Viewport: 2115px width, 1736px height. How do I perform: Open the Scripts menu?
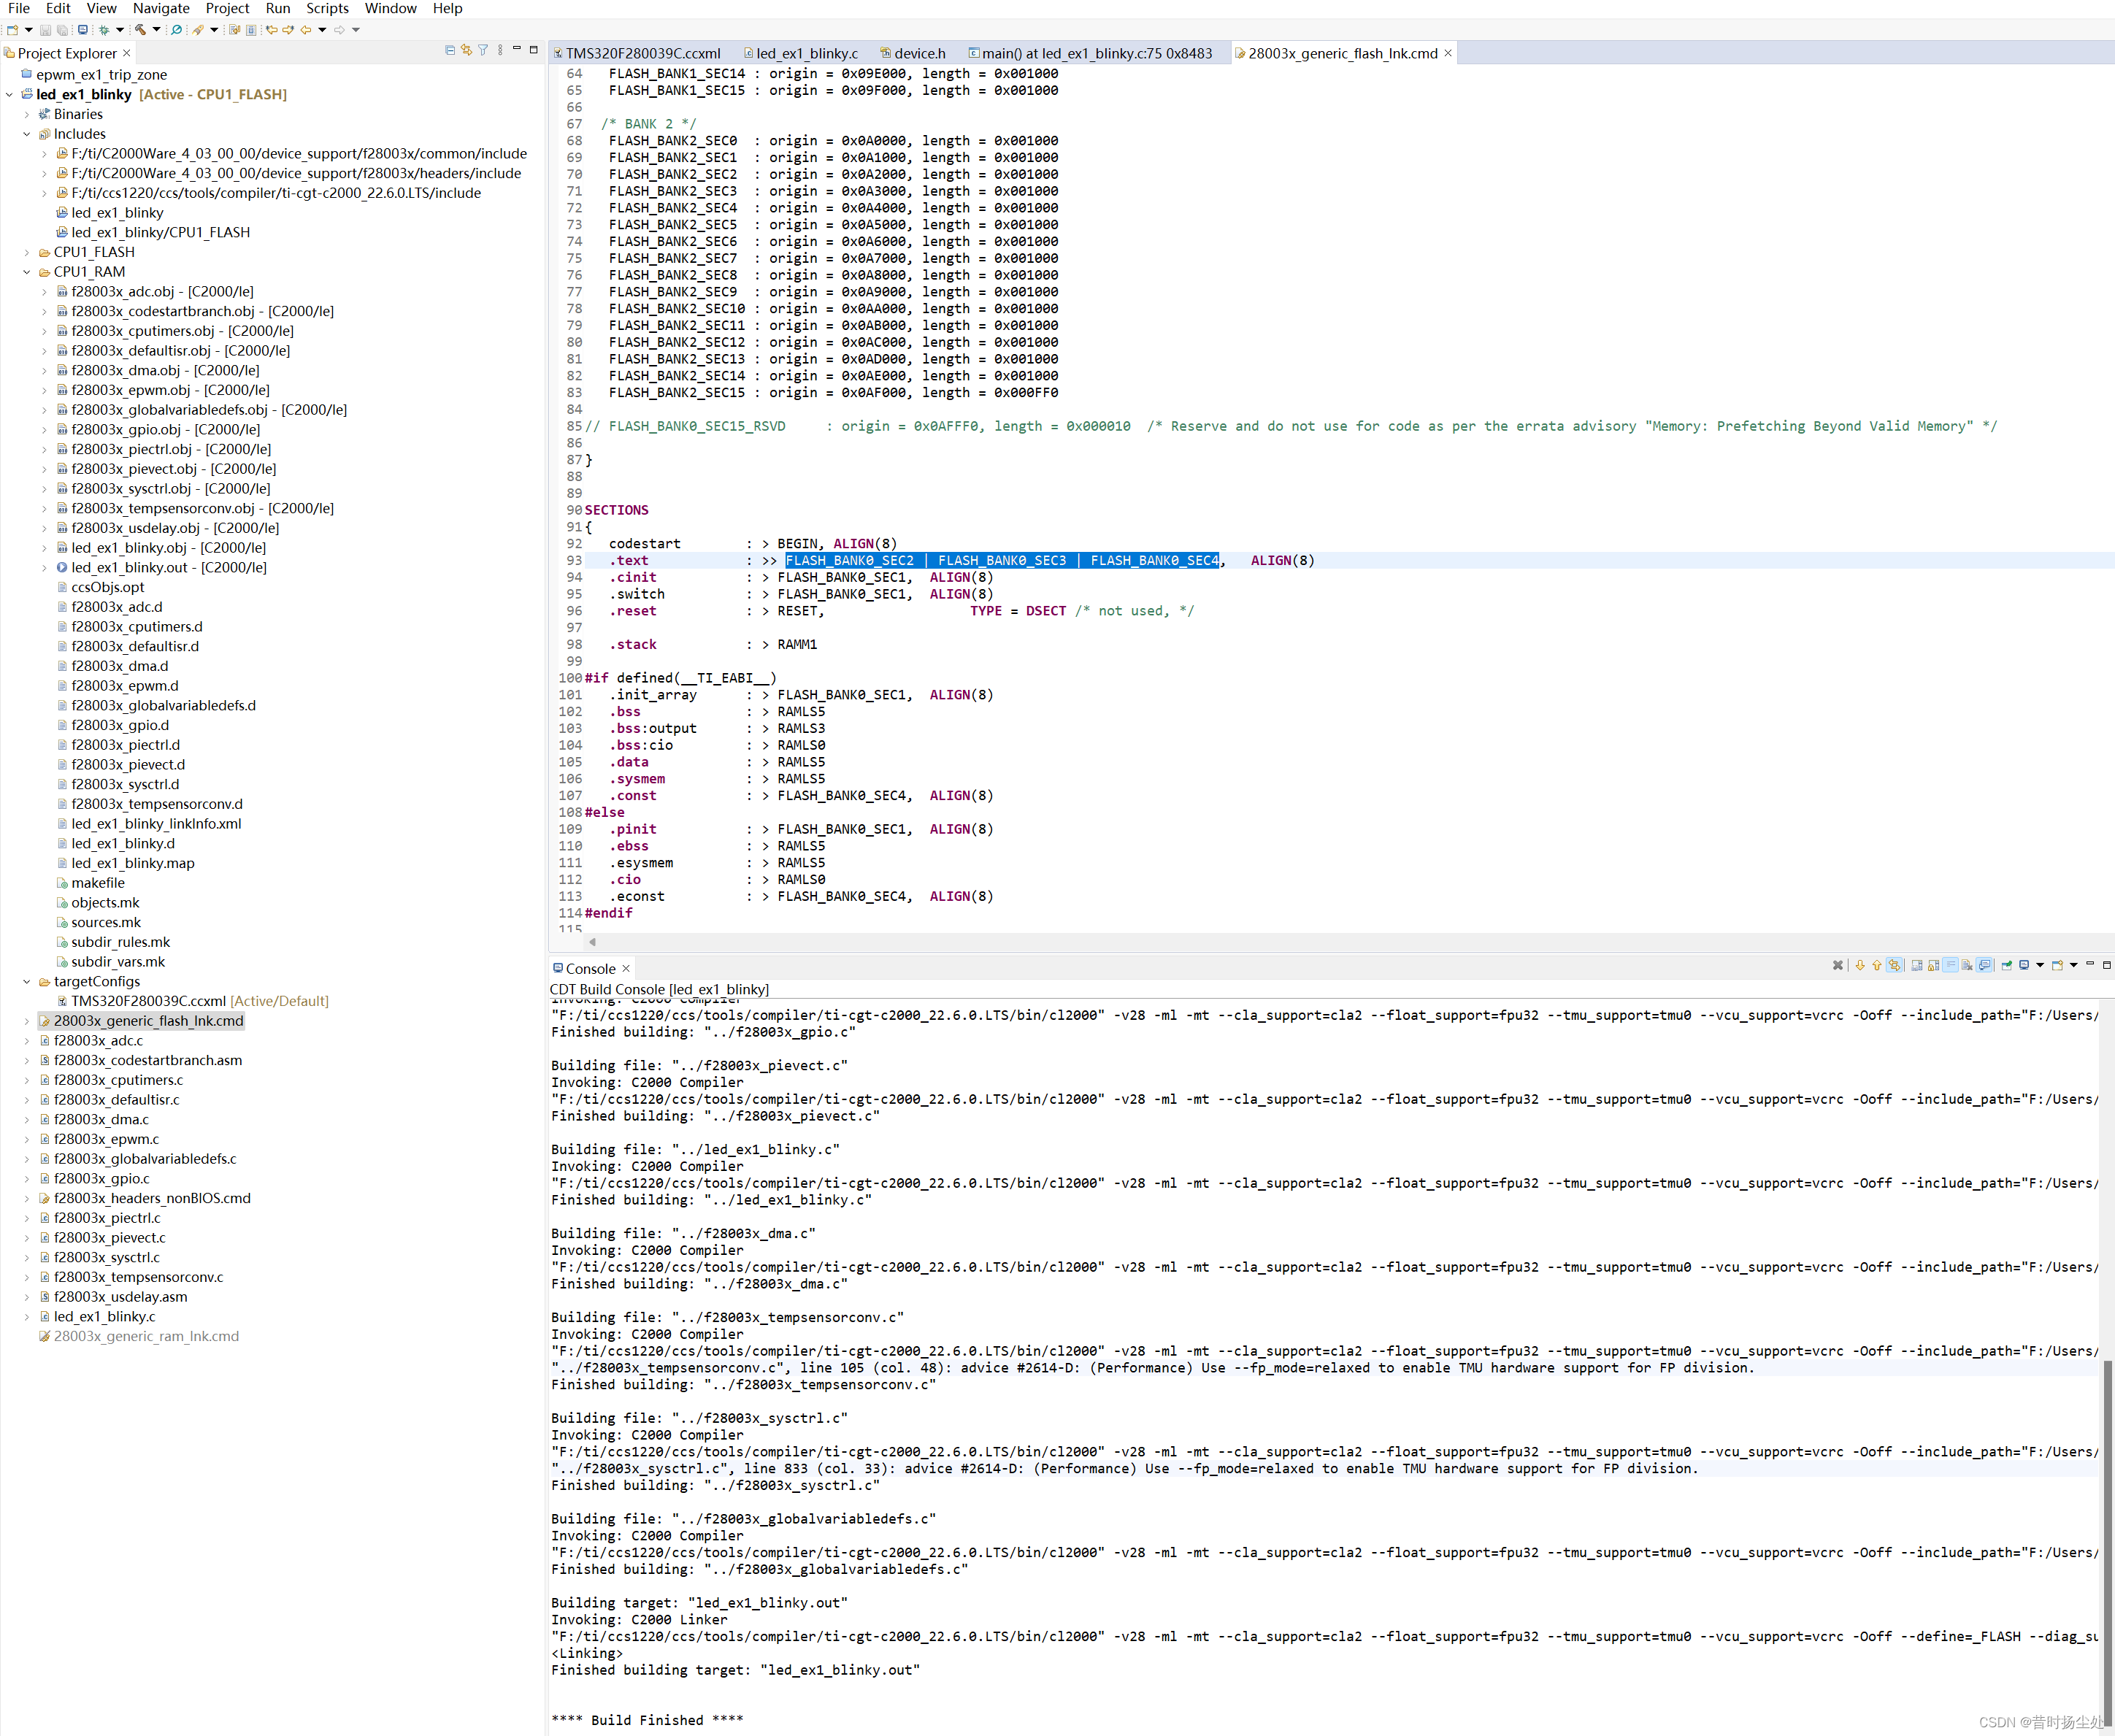coord(327,8)
